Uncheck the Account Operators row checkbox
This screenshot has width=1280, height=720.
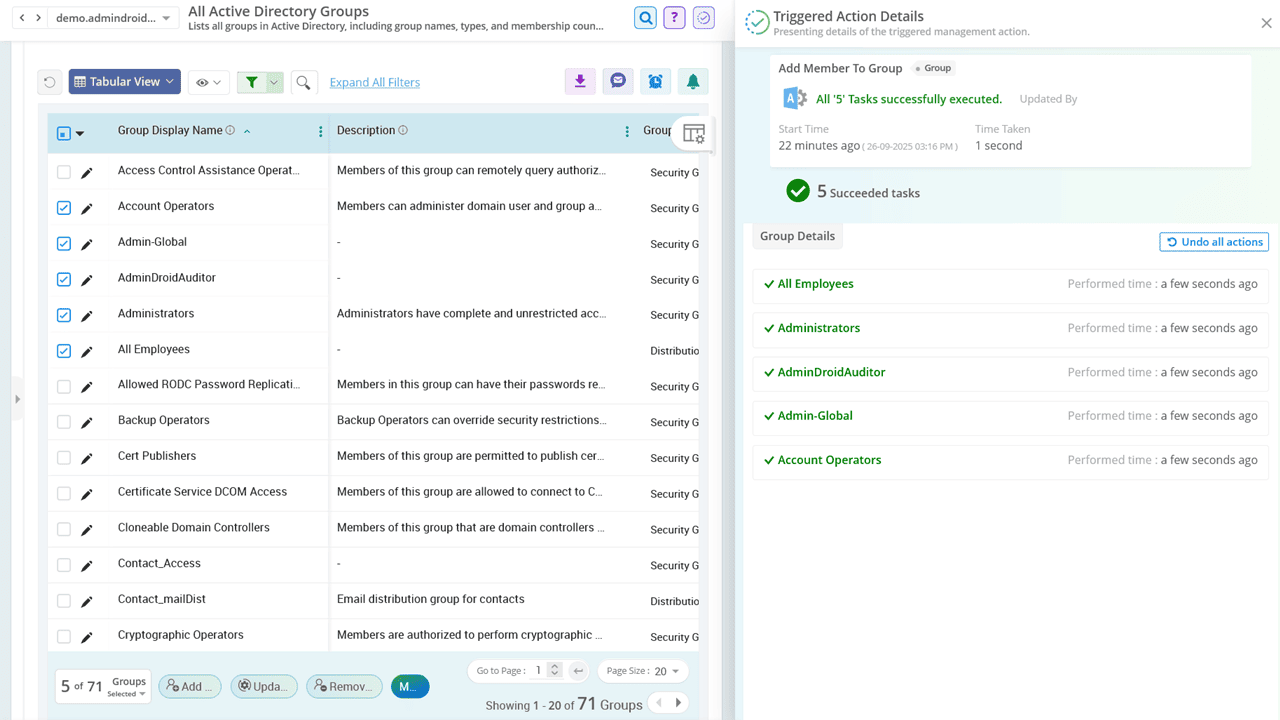[x=64, y=207]
